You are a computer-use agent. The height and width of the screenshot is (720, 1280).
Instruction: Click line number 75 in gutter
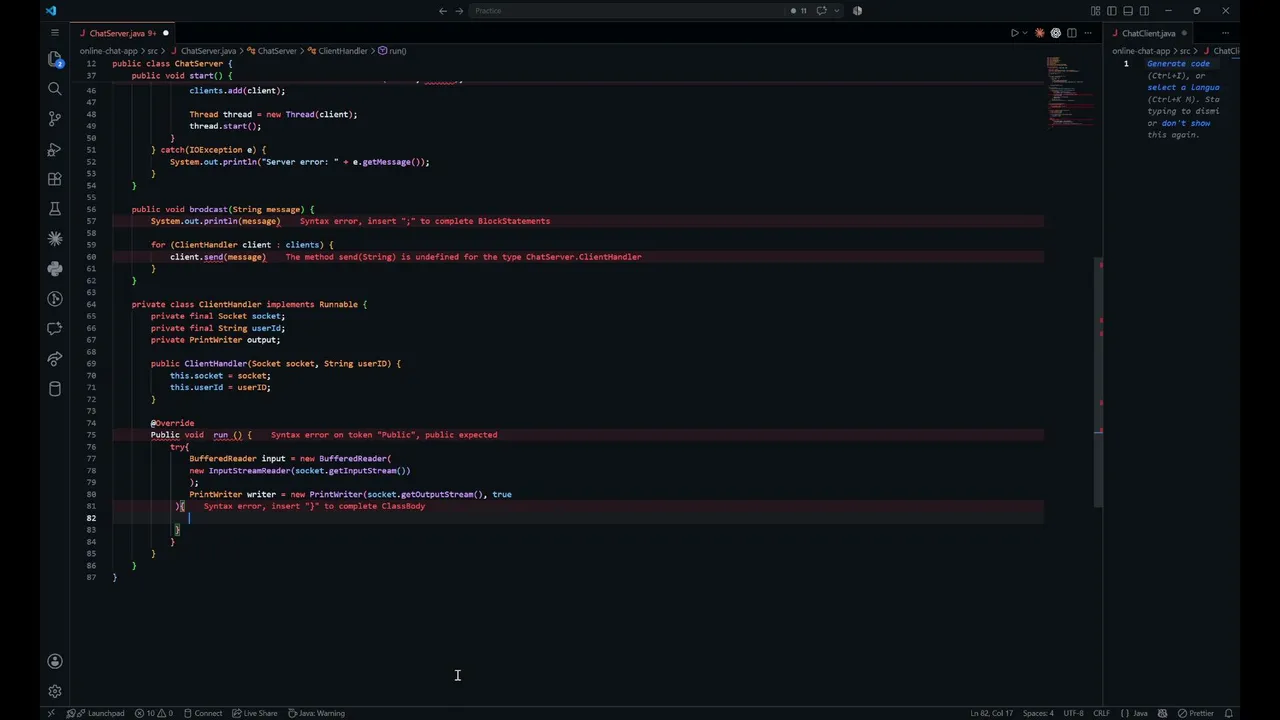pyautogui.click(x=91, y=435)
